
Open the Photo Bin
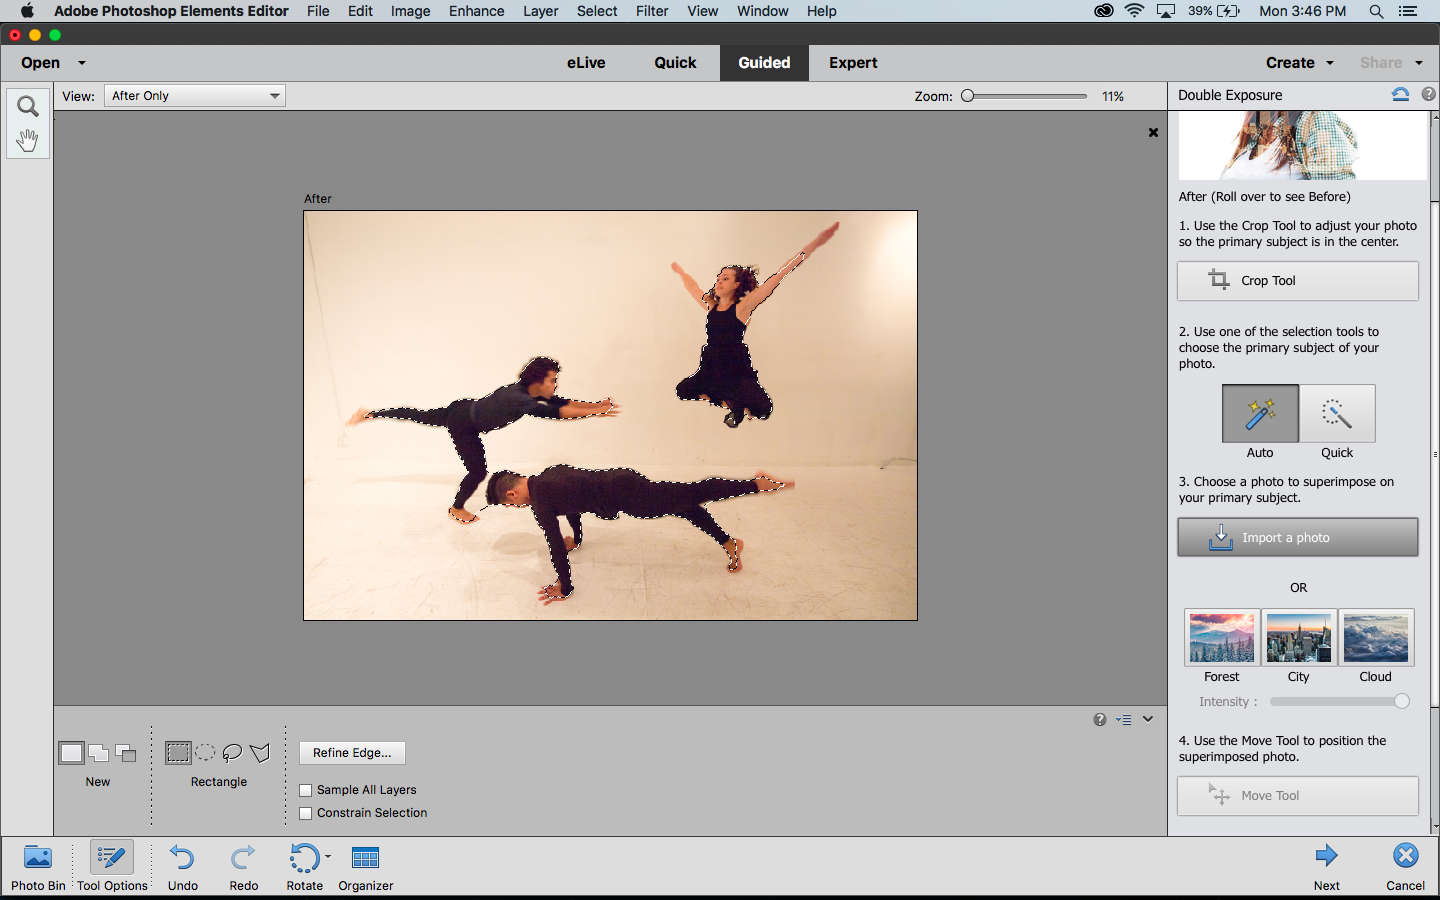pyautogui.click(x=38, y=858)
